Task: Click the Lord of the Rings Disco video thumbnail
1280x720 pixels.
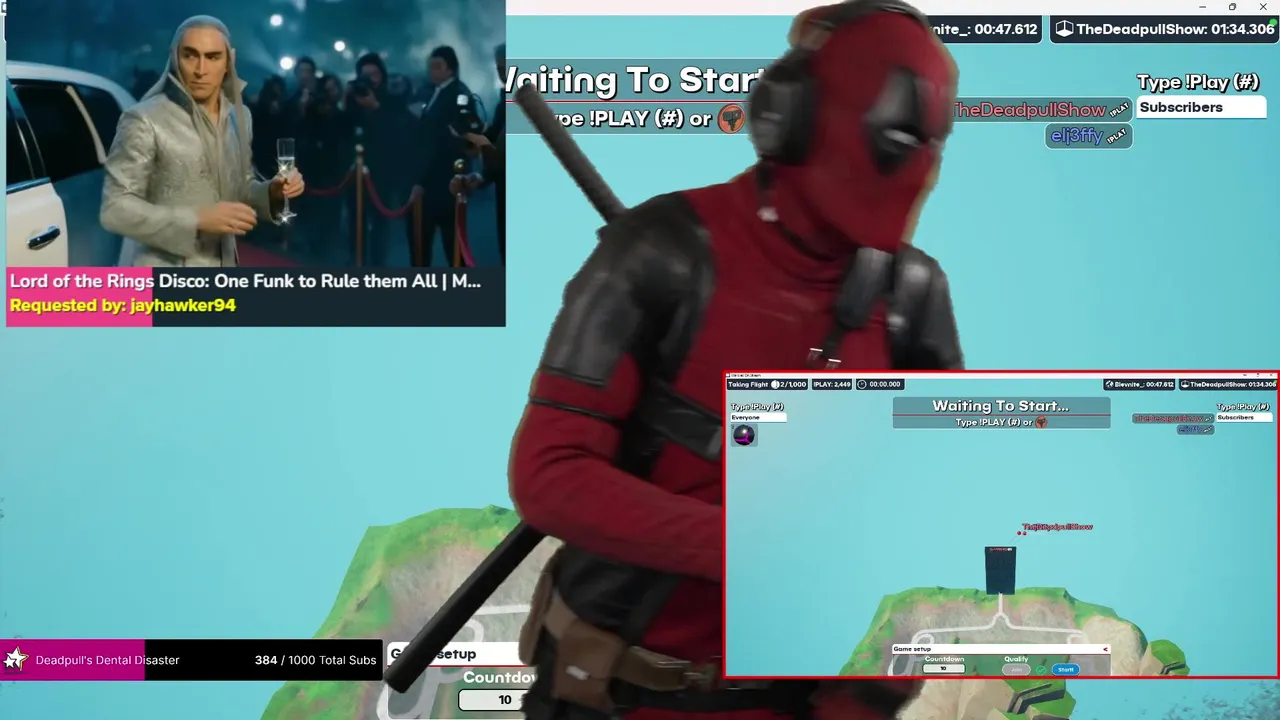Action: pos(256,133)
